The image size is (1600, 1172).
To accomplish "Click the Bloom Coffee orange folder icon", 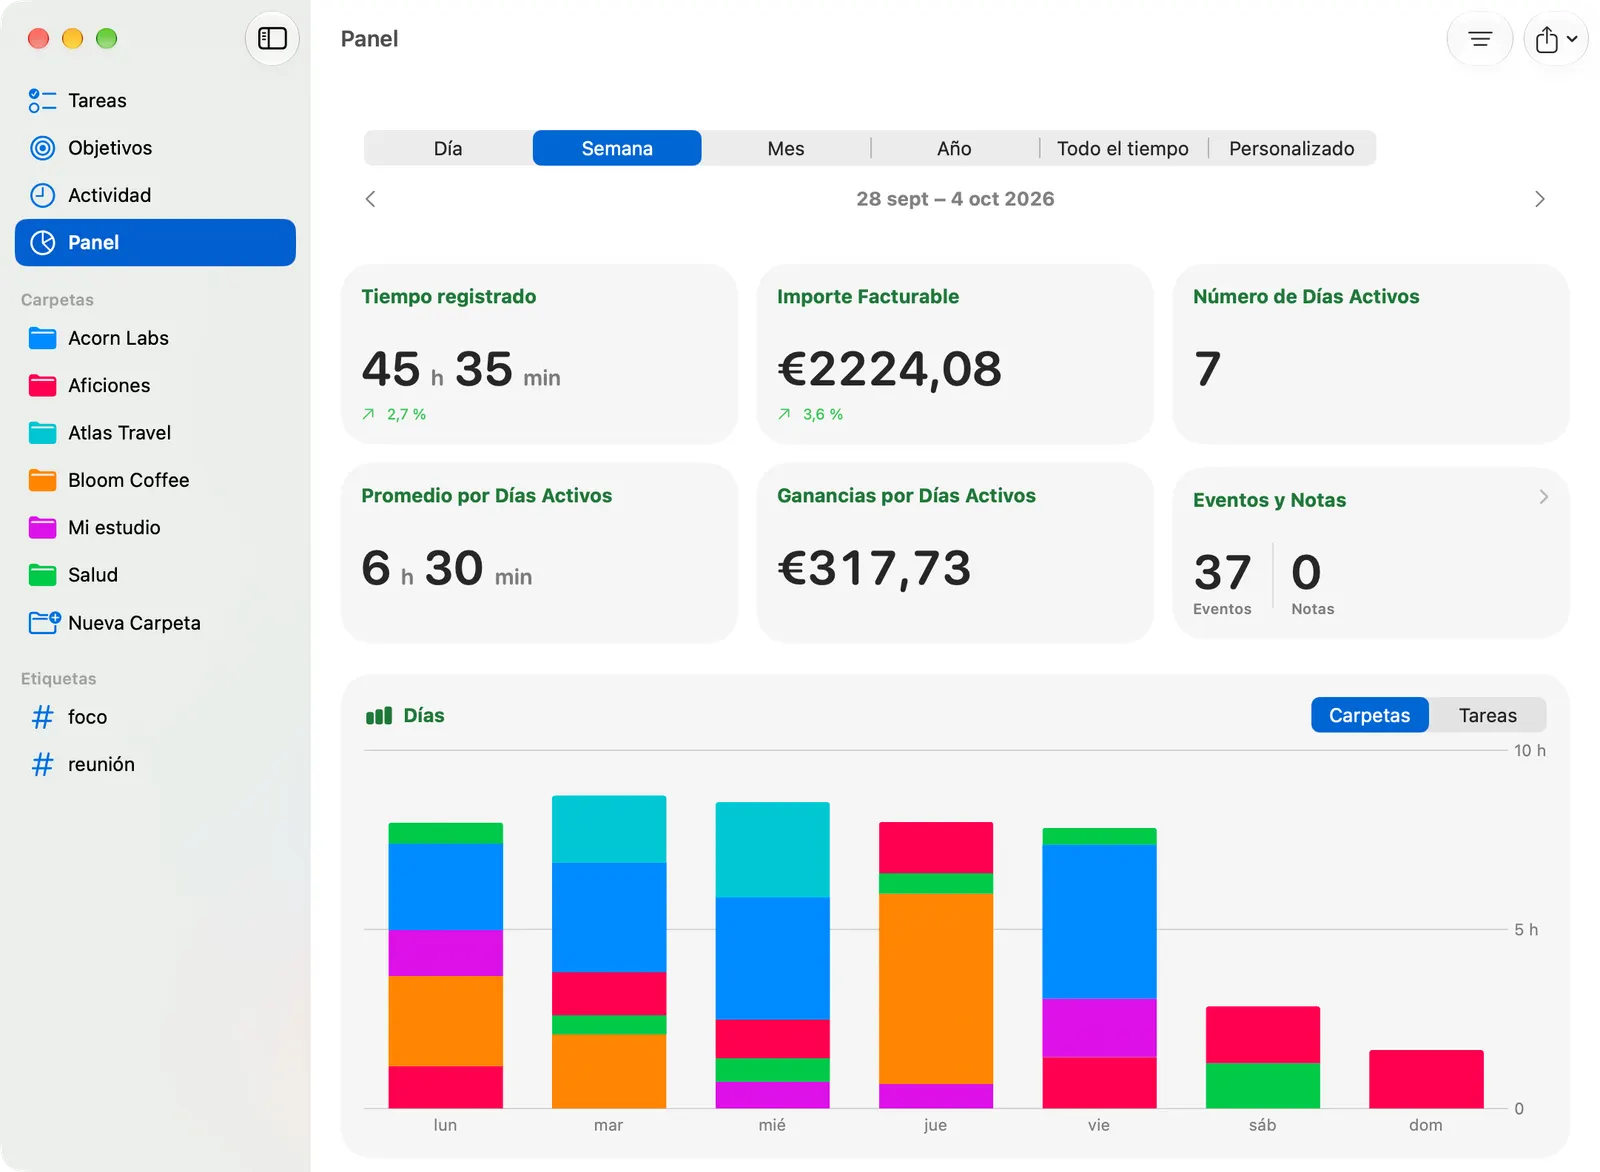I will pos(42,480).
